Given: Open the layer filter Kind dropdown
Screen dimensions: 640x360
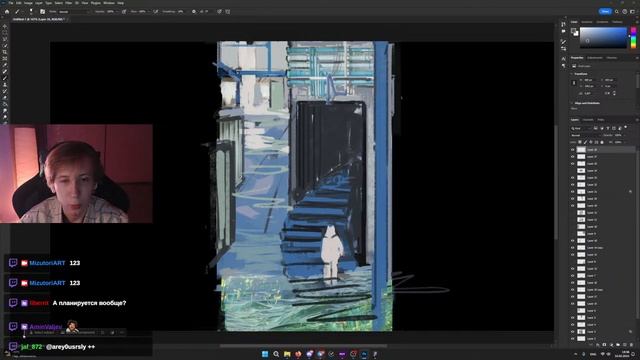Looking at the screenshot, I should click(582, 128).
